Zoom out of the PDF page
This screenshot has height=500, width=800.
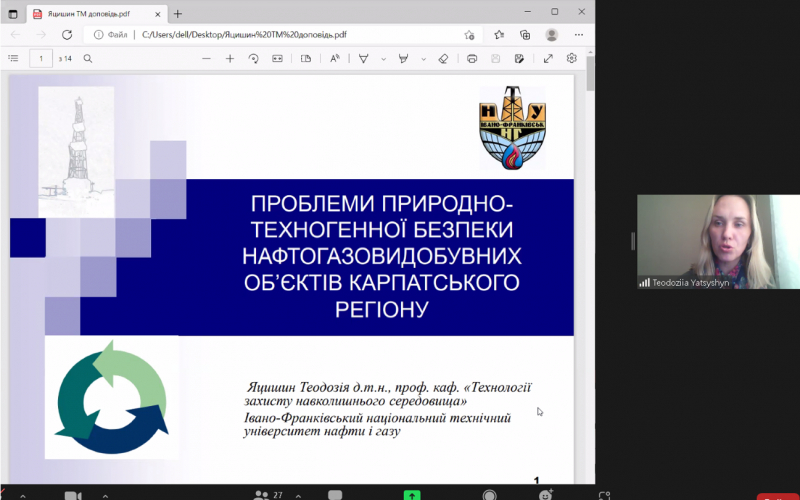206,59
